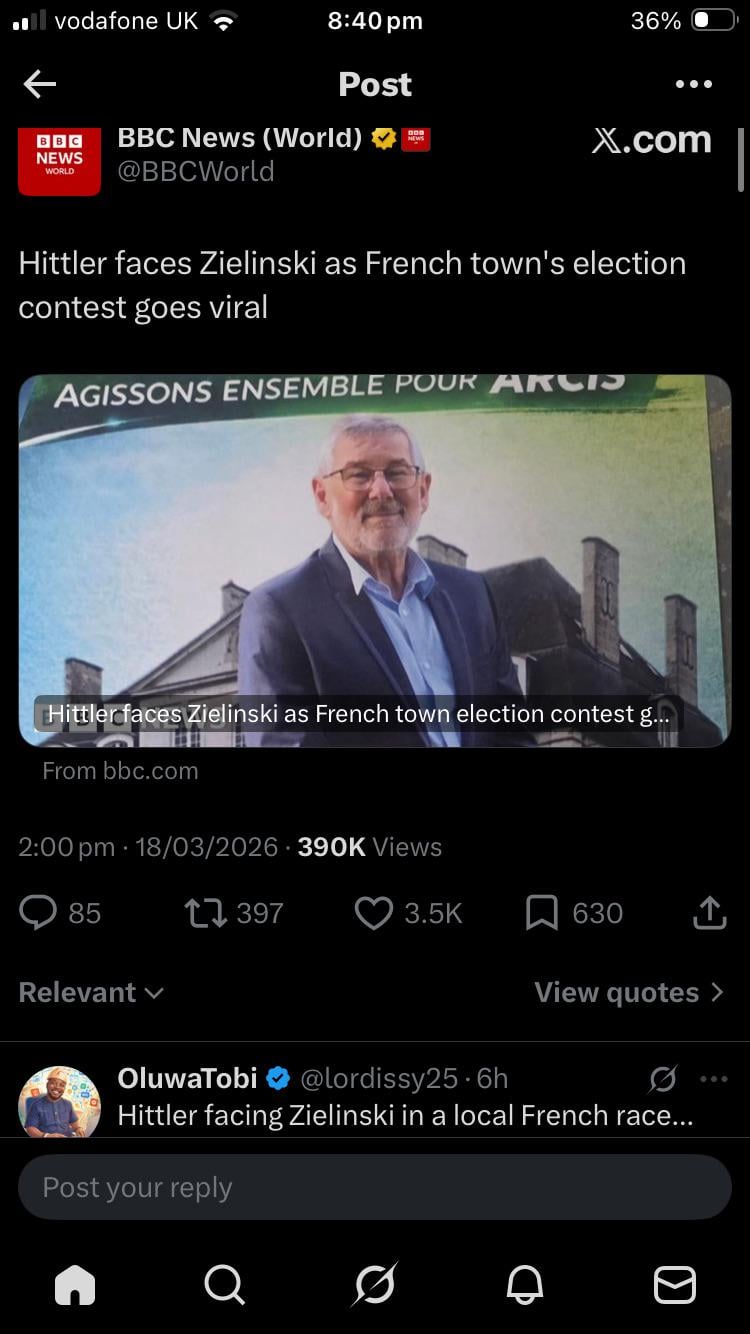Expand the Relevant sort dropdown
The image size is (750, 1334).
click(91, 992)
